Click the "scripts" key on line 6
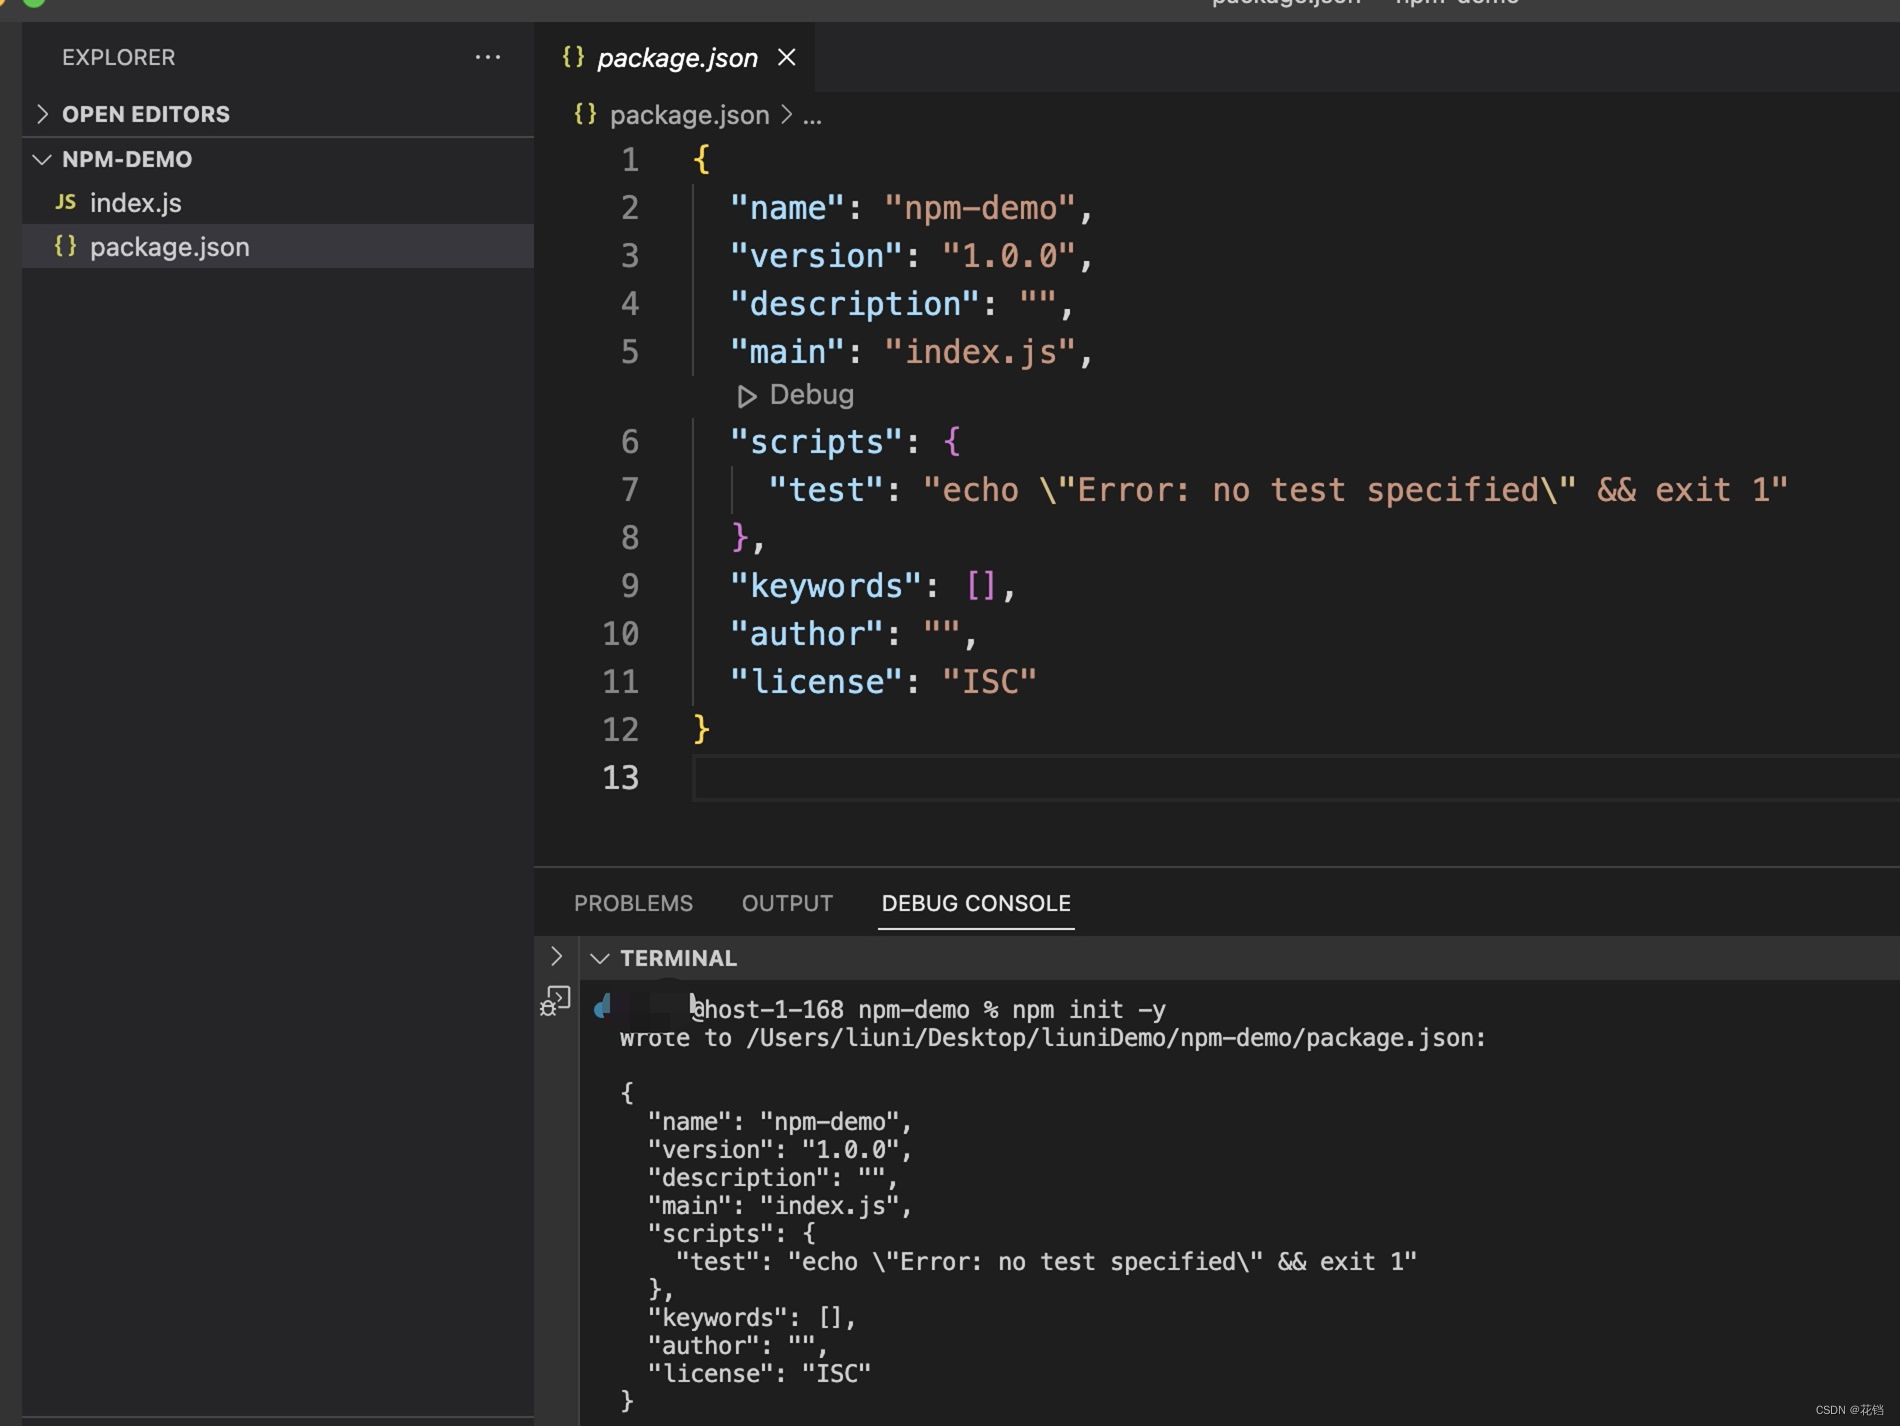The height and width of the screenshot is (1426, 1900). point(817,441)
